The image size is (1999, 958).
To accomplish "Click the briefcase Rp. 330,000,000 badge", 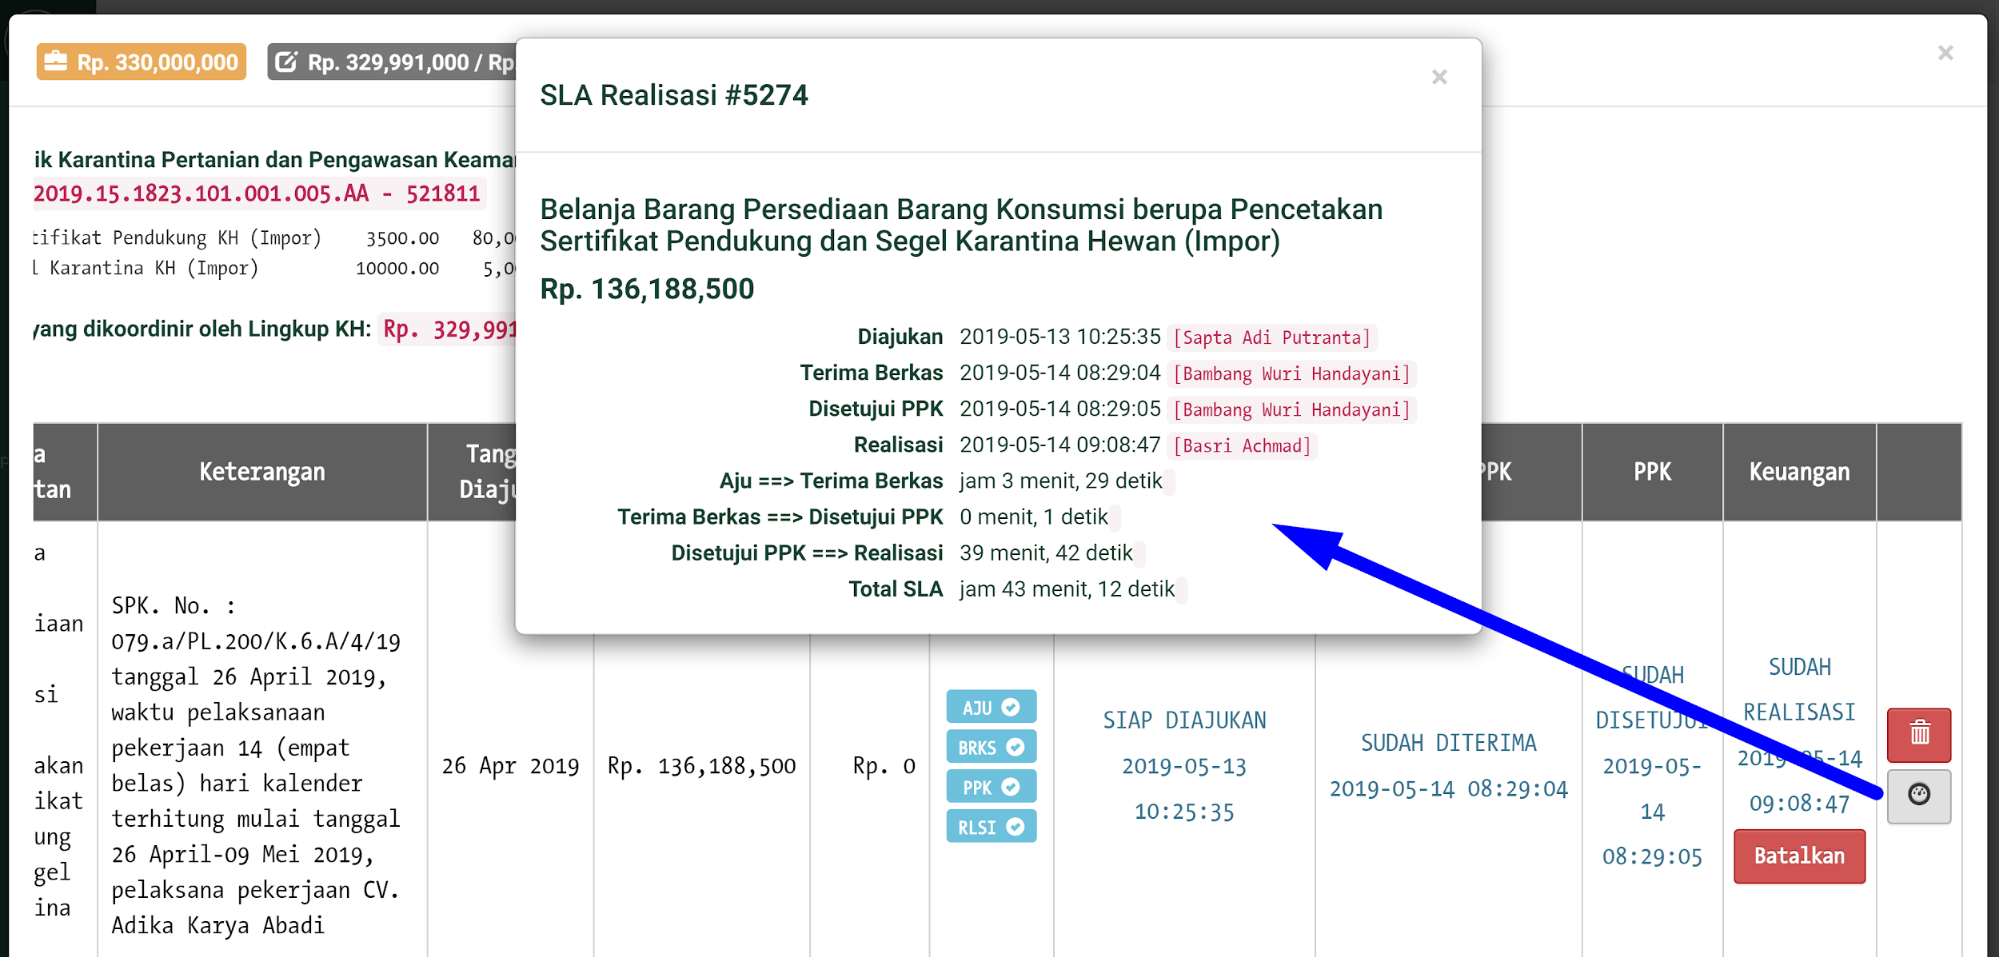I will (142, 62).
